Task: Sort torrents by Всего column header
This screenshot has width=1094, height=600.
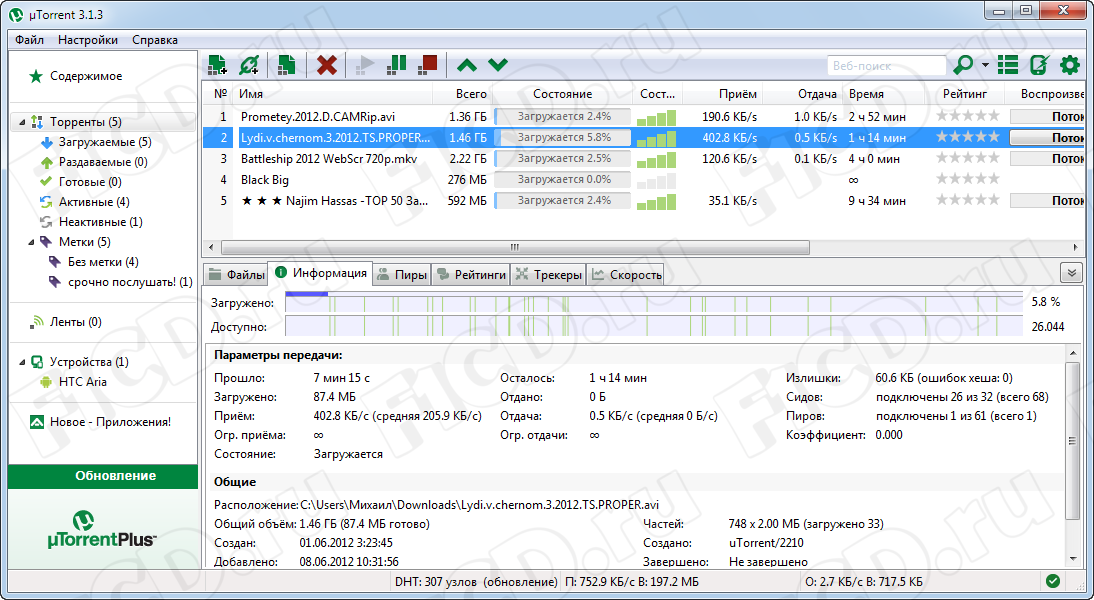Action: (463, 93)
